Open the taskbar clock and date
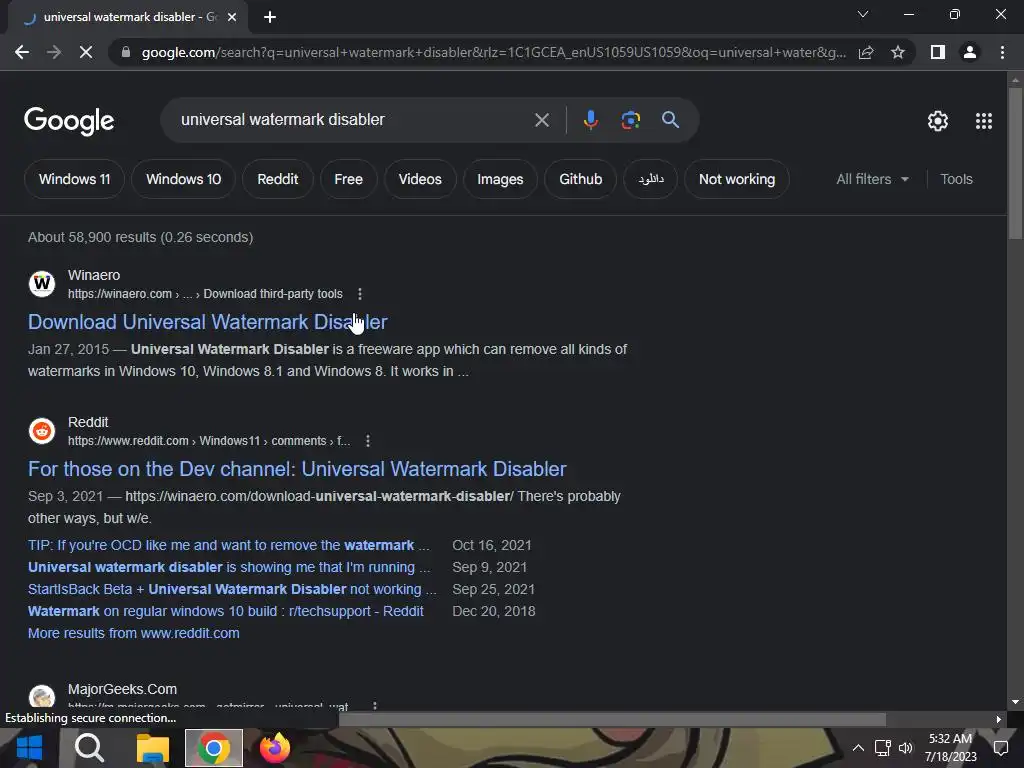The image size is (1024, 768). coord(950,748)
